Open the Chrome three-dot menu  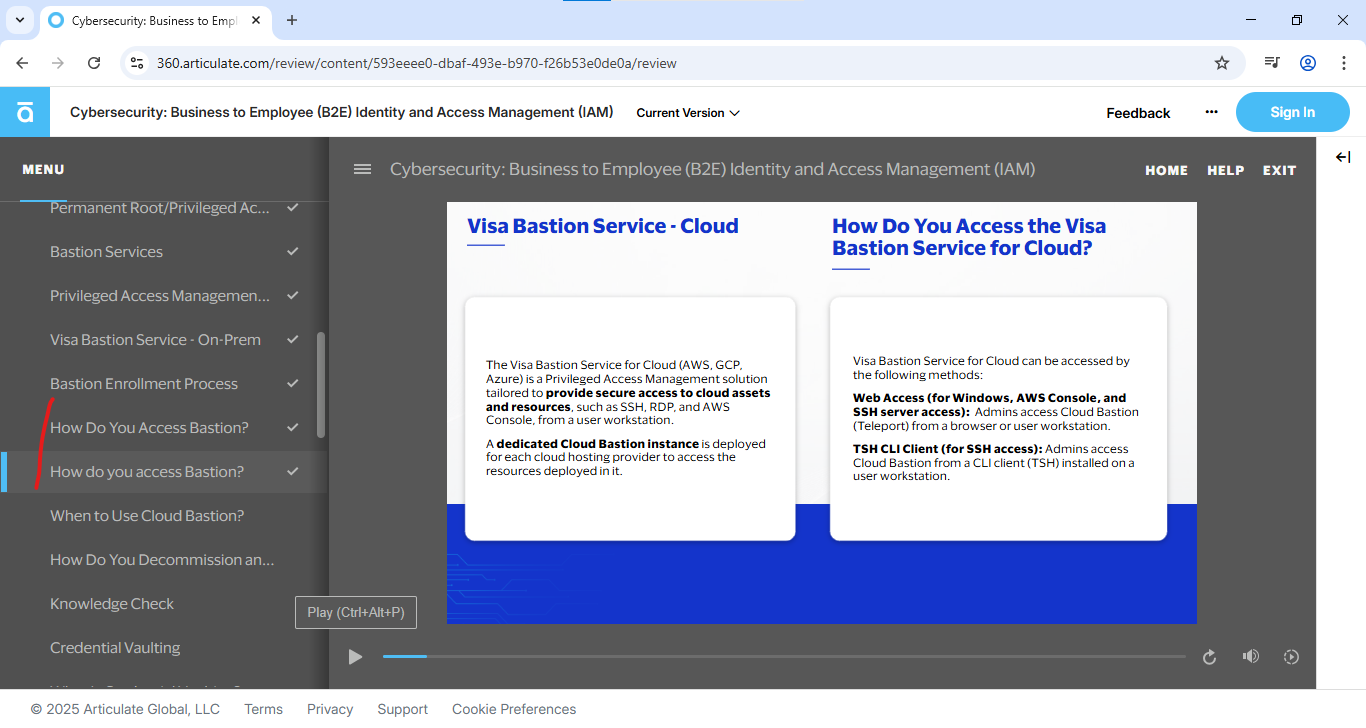point(1343,63)
